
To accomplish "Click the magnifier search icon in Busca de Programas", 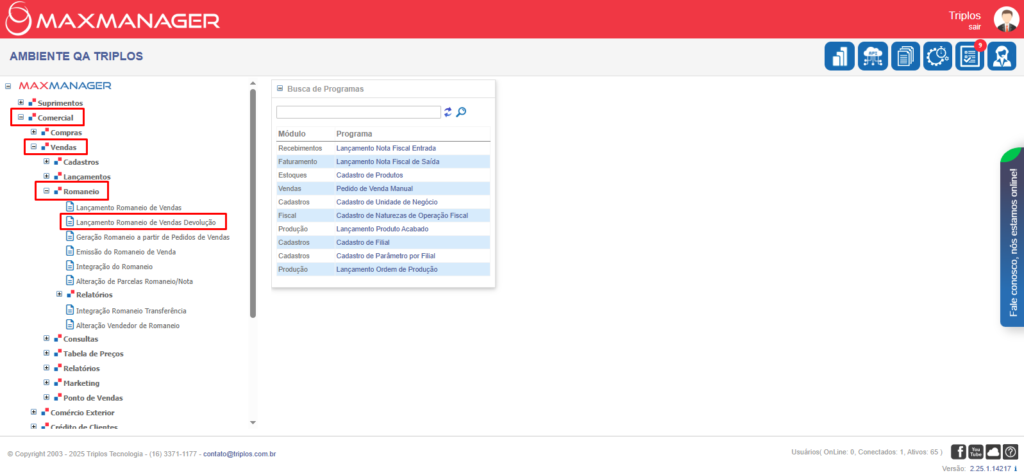I will tap(462, 112).
